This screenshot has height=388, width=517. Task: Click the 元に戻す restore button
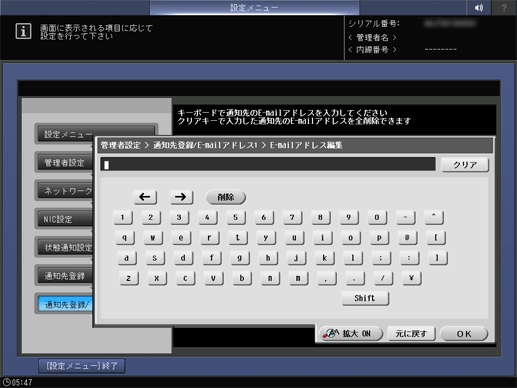coord(411,333)
